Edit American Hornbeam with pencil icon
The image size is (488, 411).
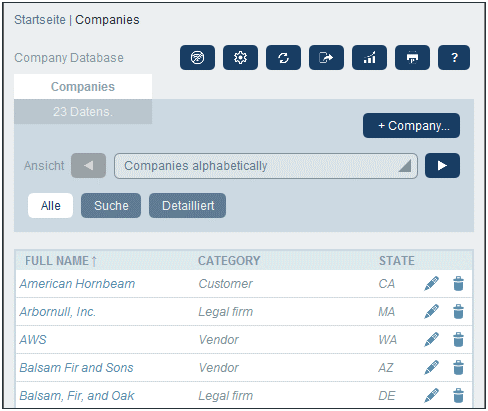pyautogui.click(x=431, y=284)
